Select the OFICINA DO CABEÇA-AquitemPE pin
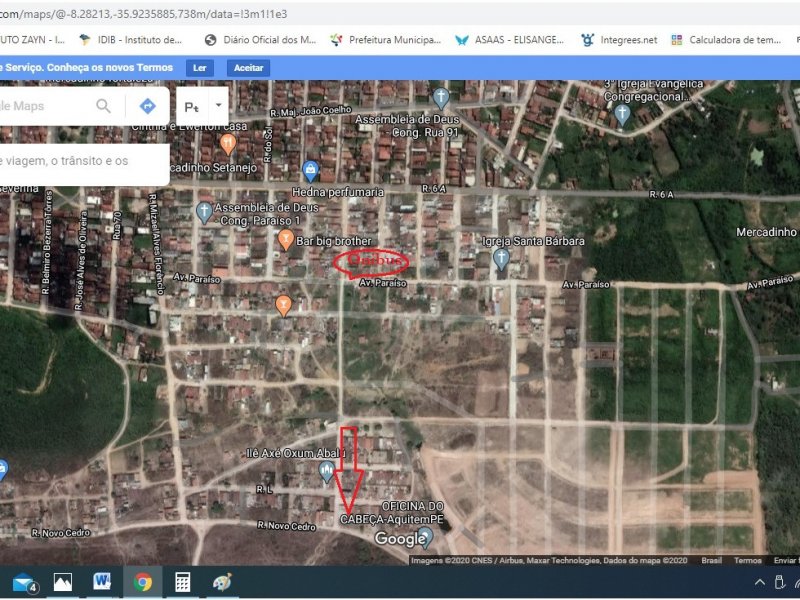Viewport: 800px width, 600px height. [x=426, y=537]
